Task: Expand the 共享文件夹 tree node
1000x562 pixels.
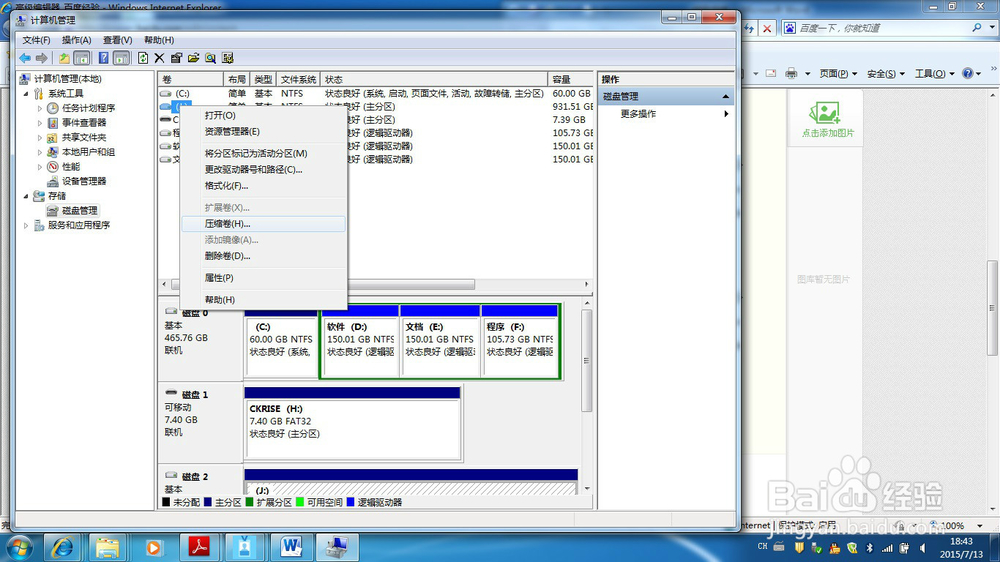Action: 39,138
